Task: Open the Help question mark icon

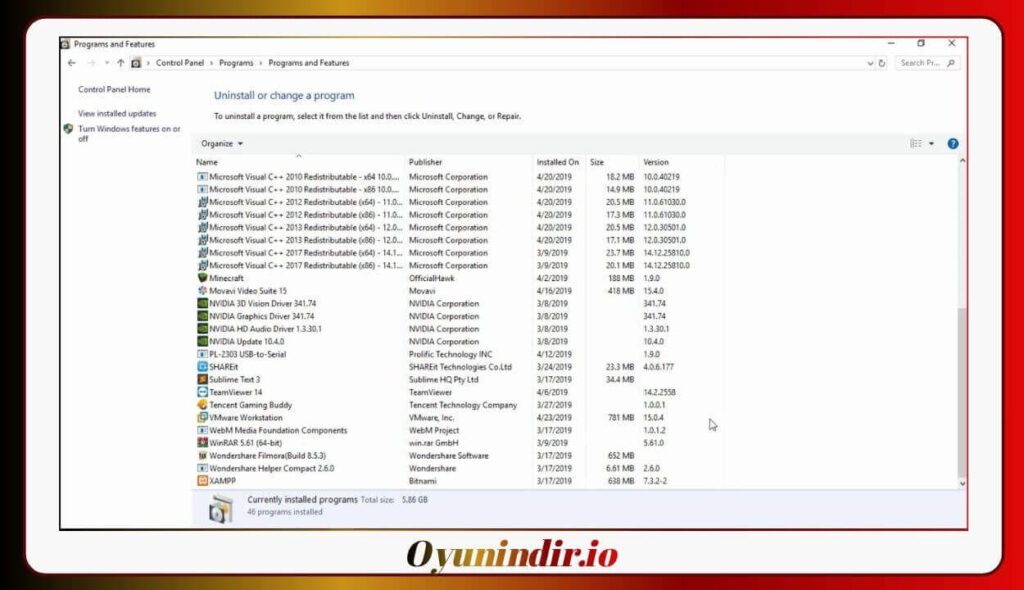Action: [x=953, y=144]
